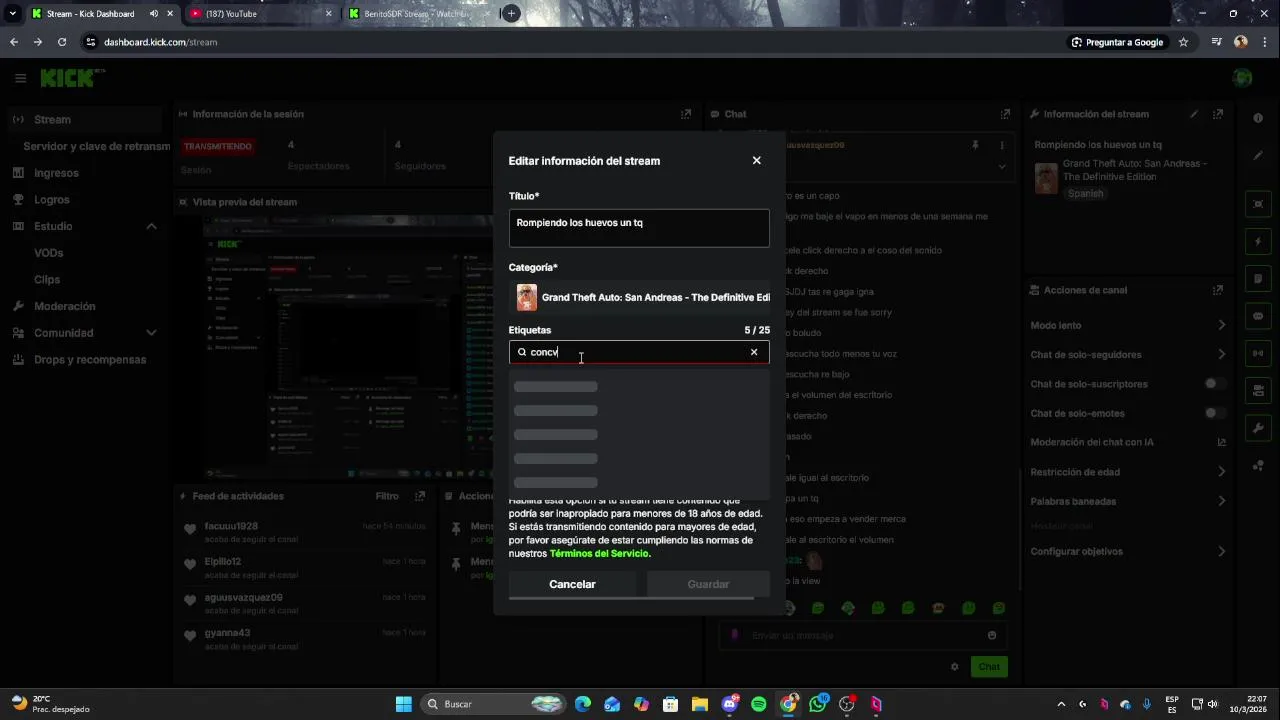Click Preguntar a Google in address bar
The height and width of the screenshot is (720, 1280).
(x=1117, y=42)
